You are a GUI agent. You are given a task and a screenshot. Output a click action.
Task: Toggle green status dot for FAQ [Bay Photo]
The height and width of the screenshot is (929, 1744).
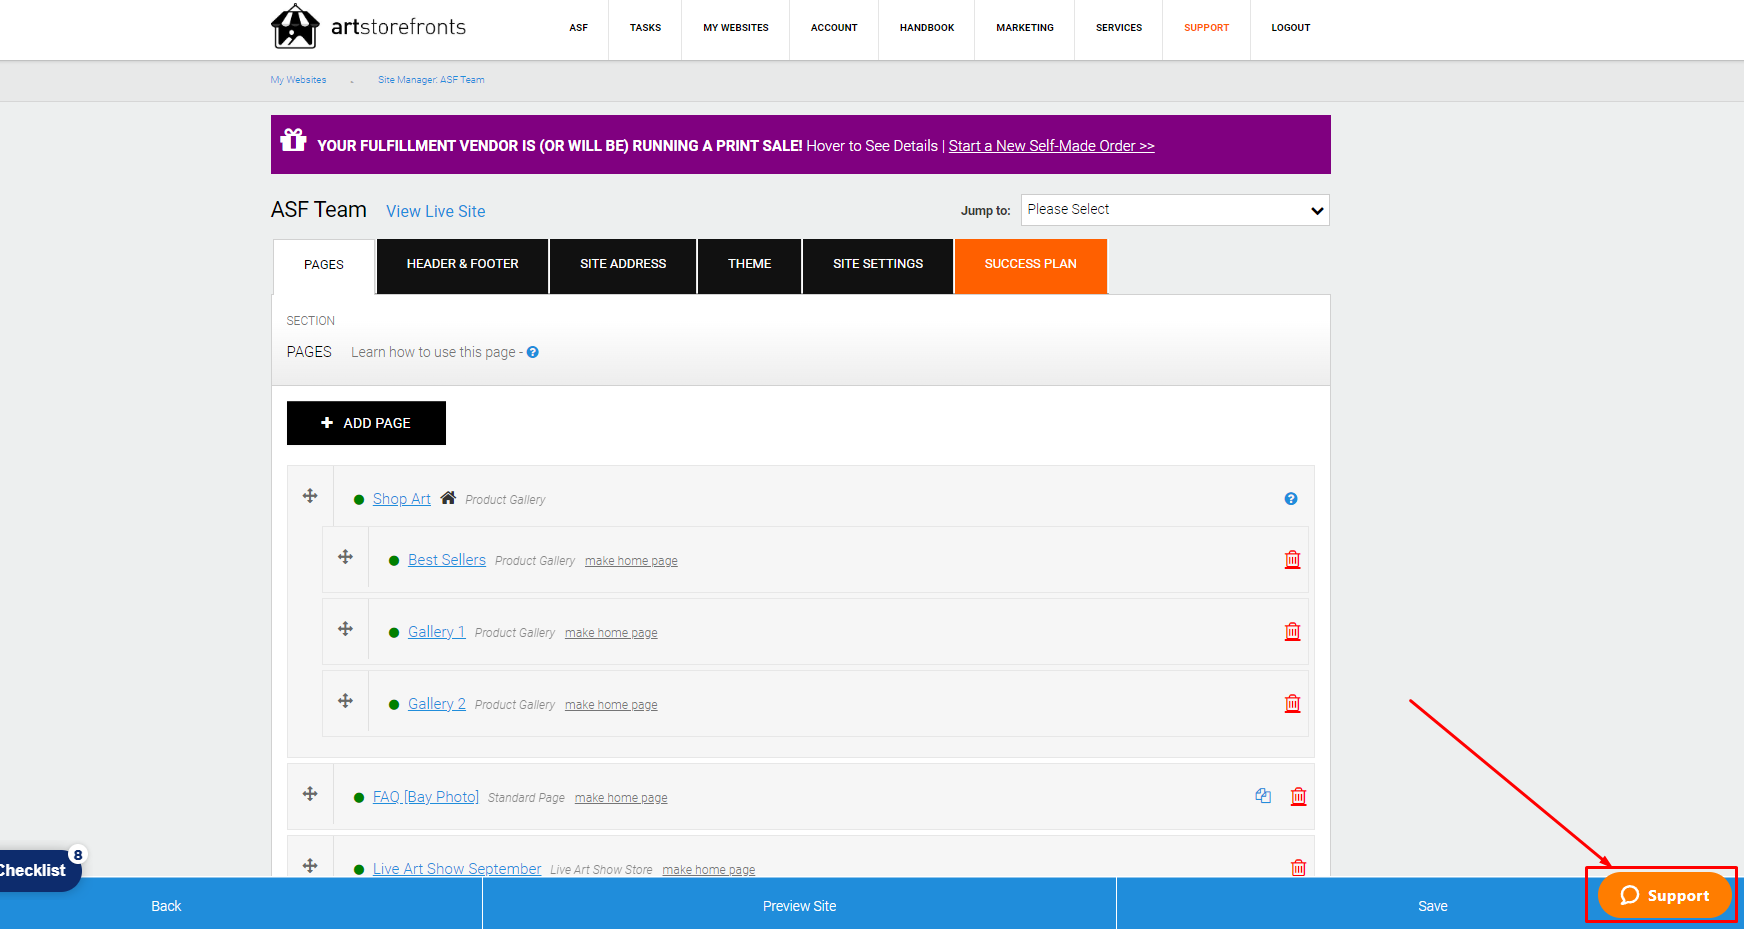[x=359, y=798]
